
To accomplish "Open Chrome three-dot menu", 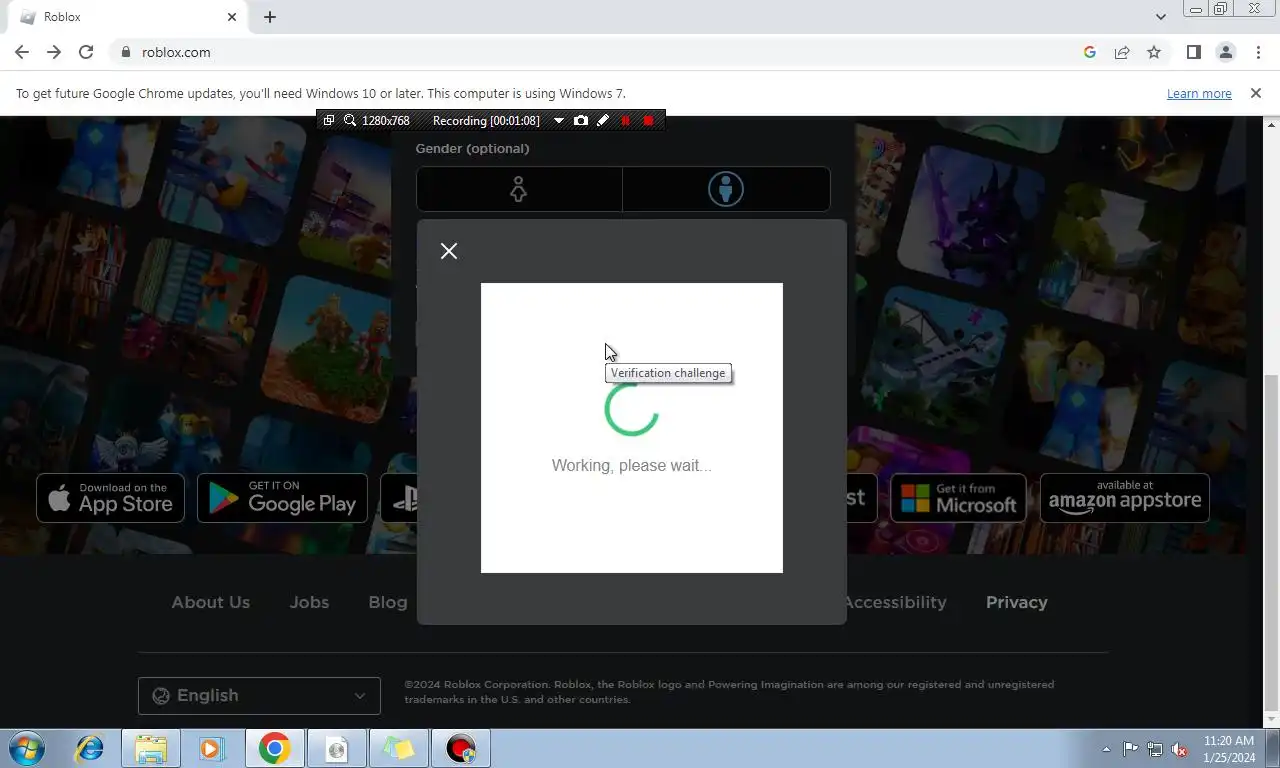I will pyautogui.click(x=1258, y=52).
